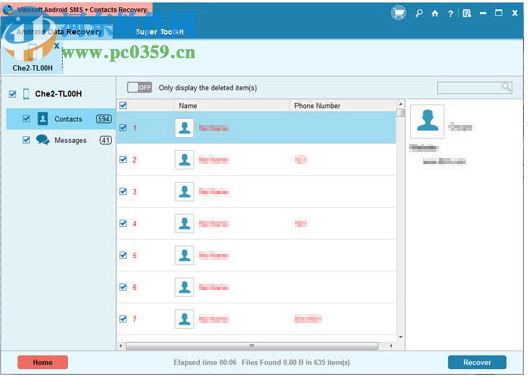528x378 pixels.
Task: Uncheck the Messages category checkbox
Action: tap(26, 140)
